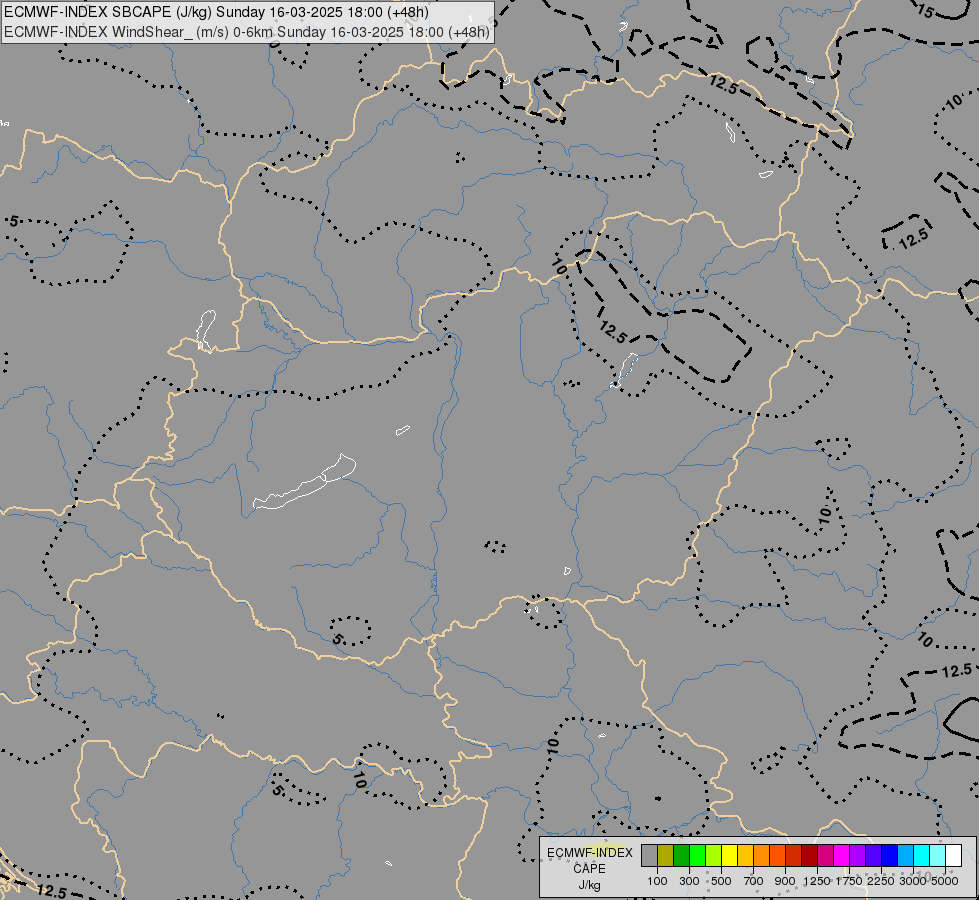The image size is (979, 900).
Task: Select the pale cyan legend swatch
Action: pyautogui.click(x=937, y=855)
